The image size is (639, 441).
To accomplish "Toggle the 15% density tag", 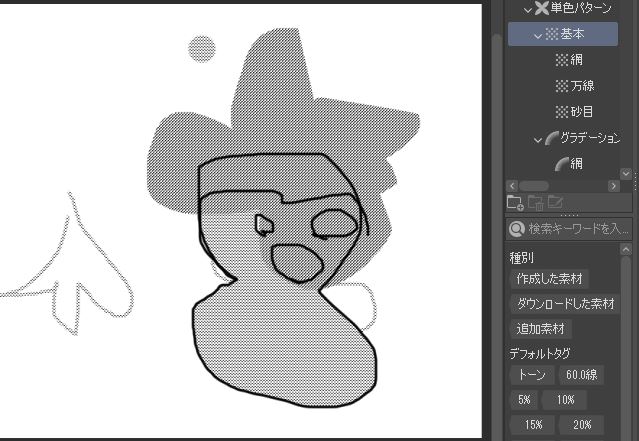I will pos(532,425).
